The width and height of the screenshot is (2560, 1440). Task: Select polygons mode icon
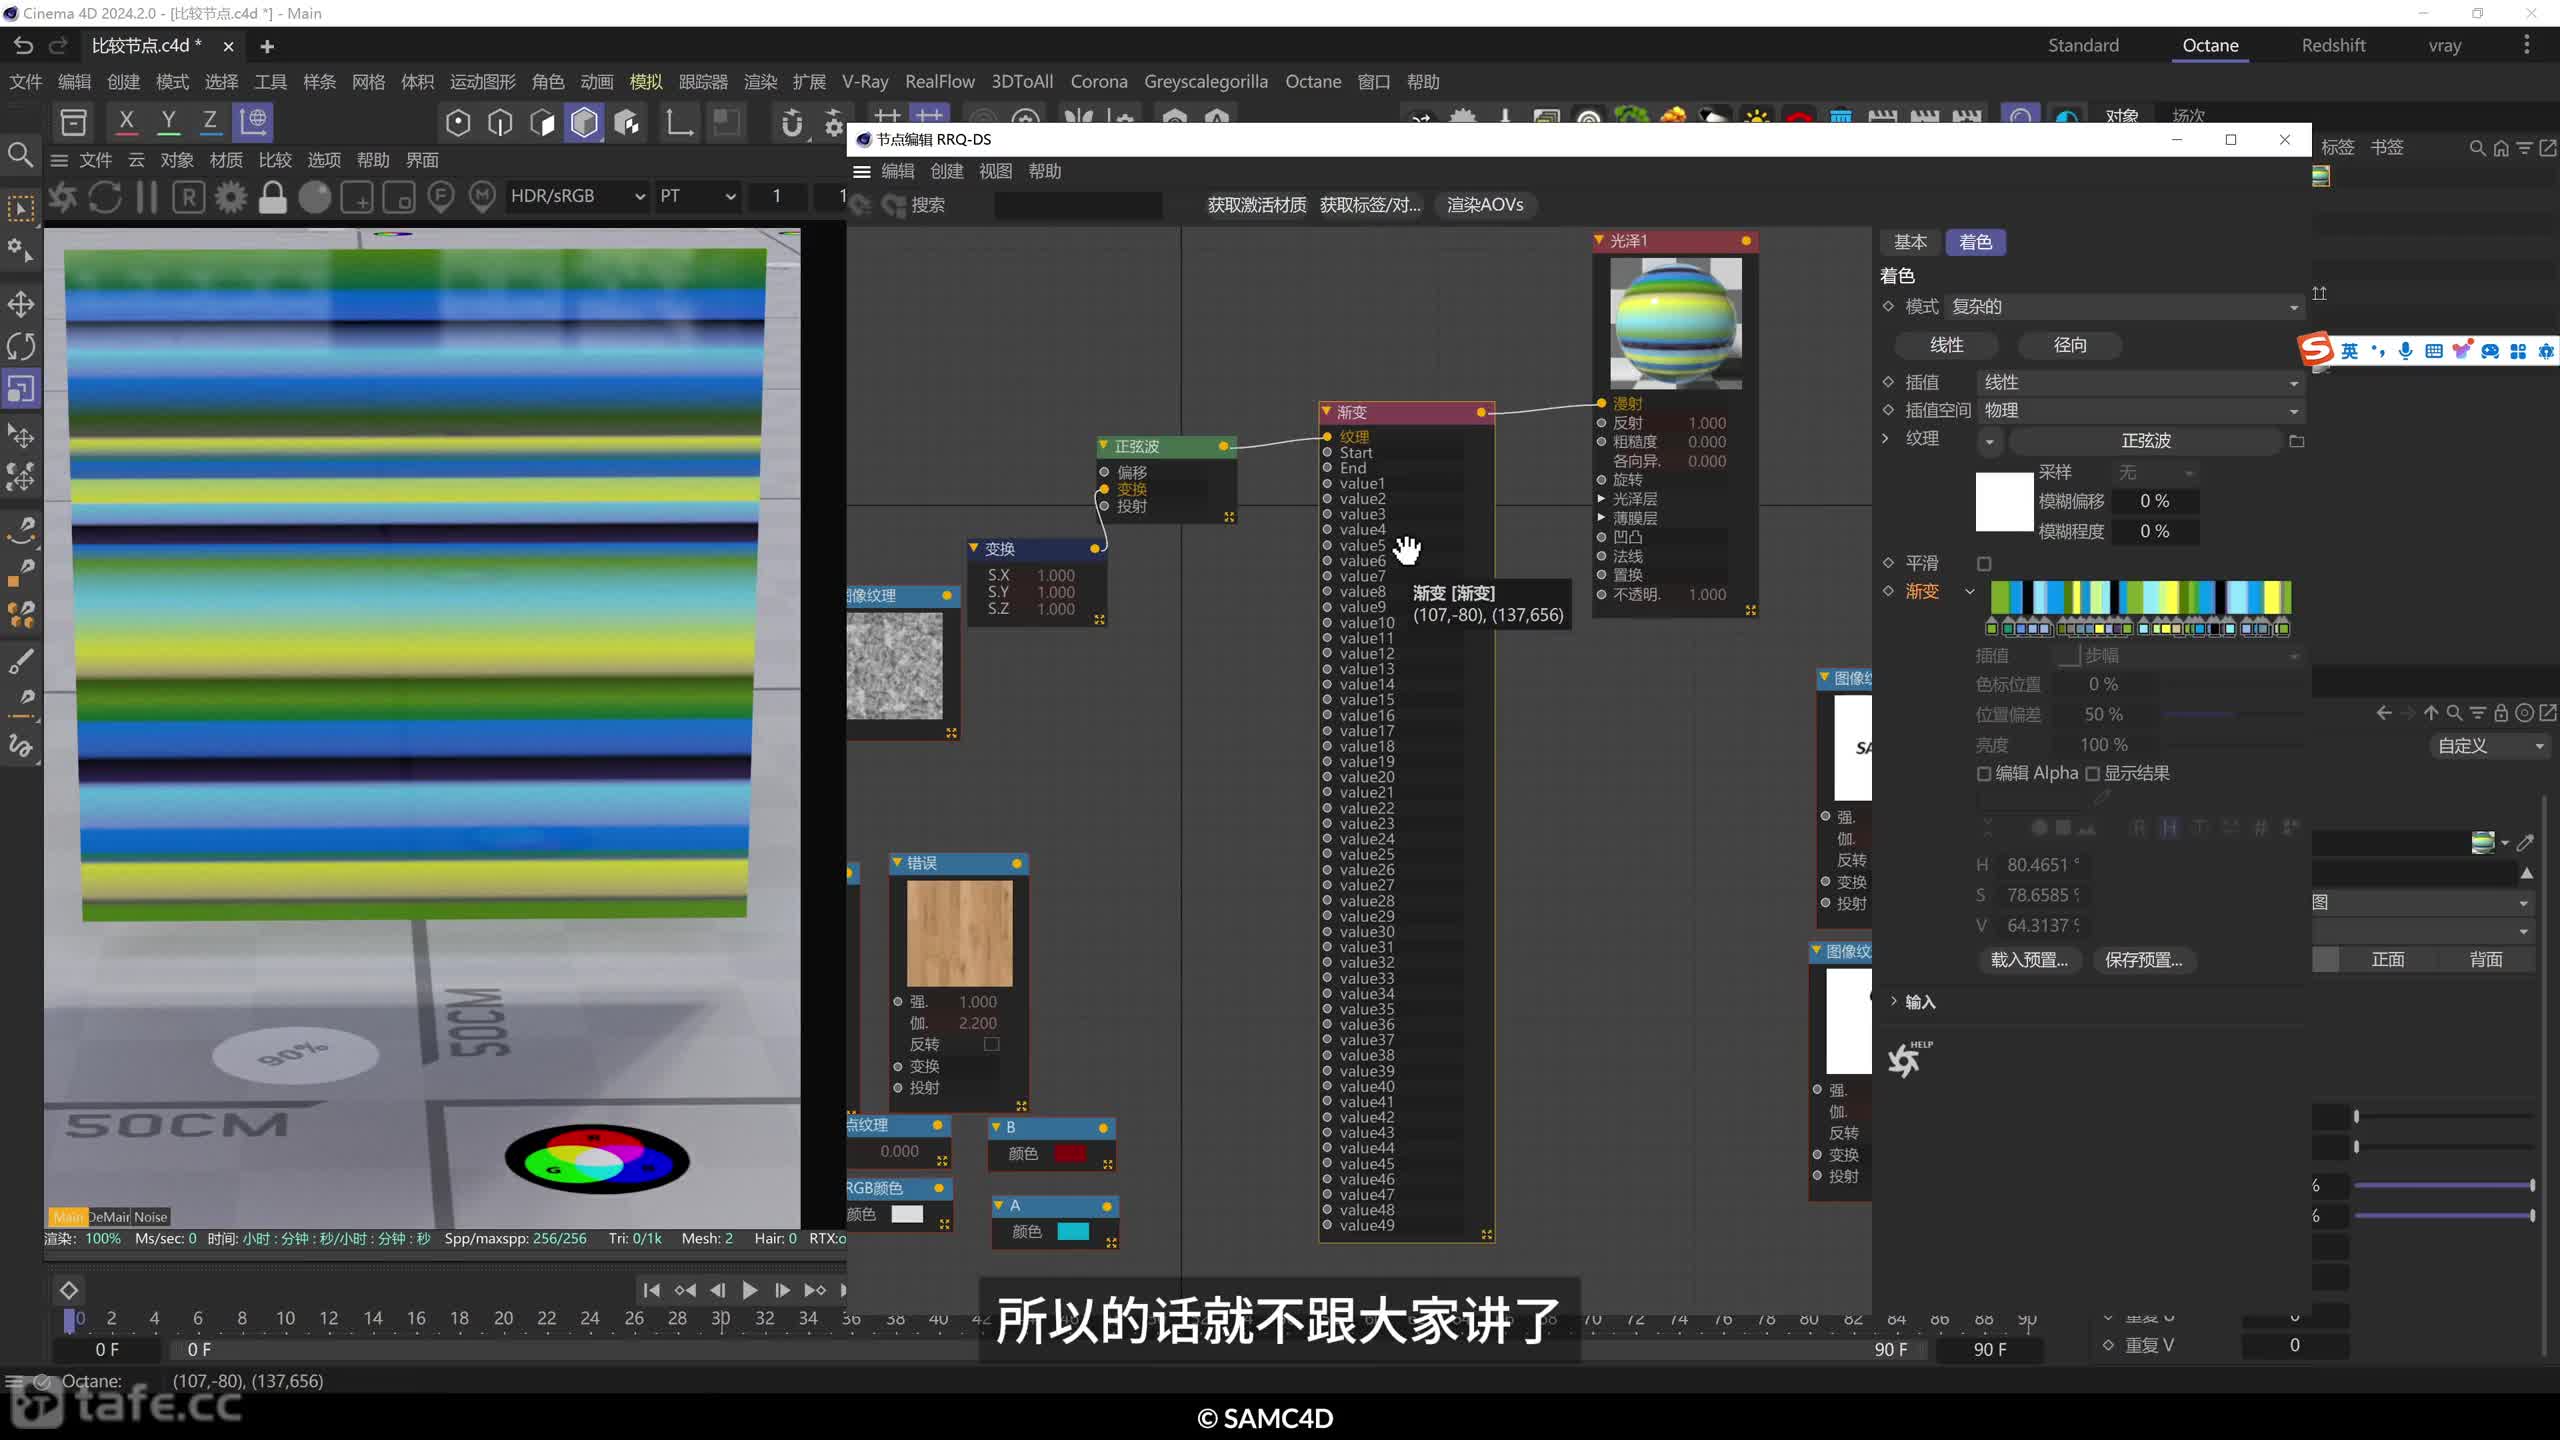click(542, 122)
